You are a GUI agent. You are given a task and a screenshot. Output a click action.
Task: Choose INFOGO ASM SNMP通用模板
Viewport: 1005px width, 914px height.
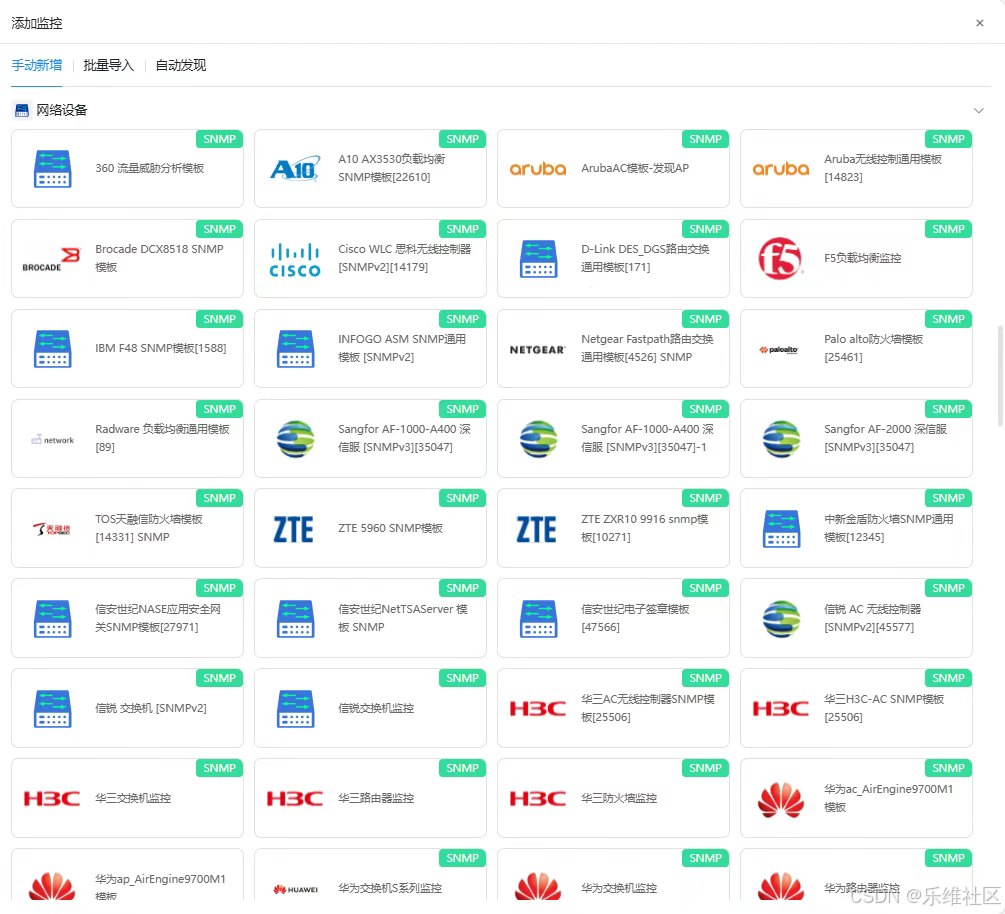coord(370,349)
